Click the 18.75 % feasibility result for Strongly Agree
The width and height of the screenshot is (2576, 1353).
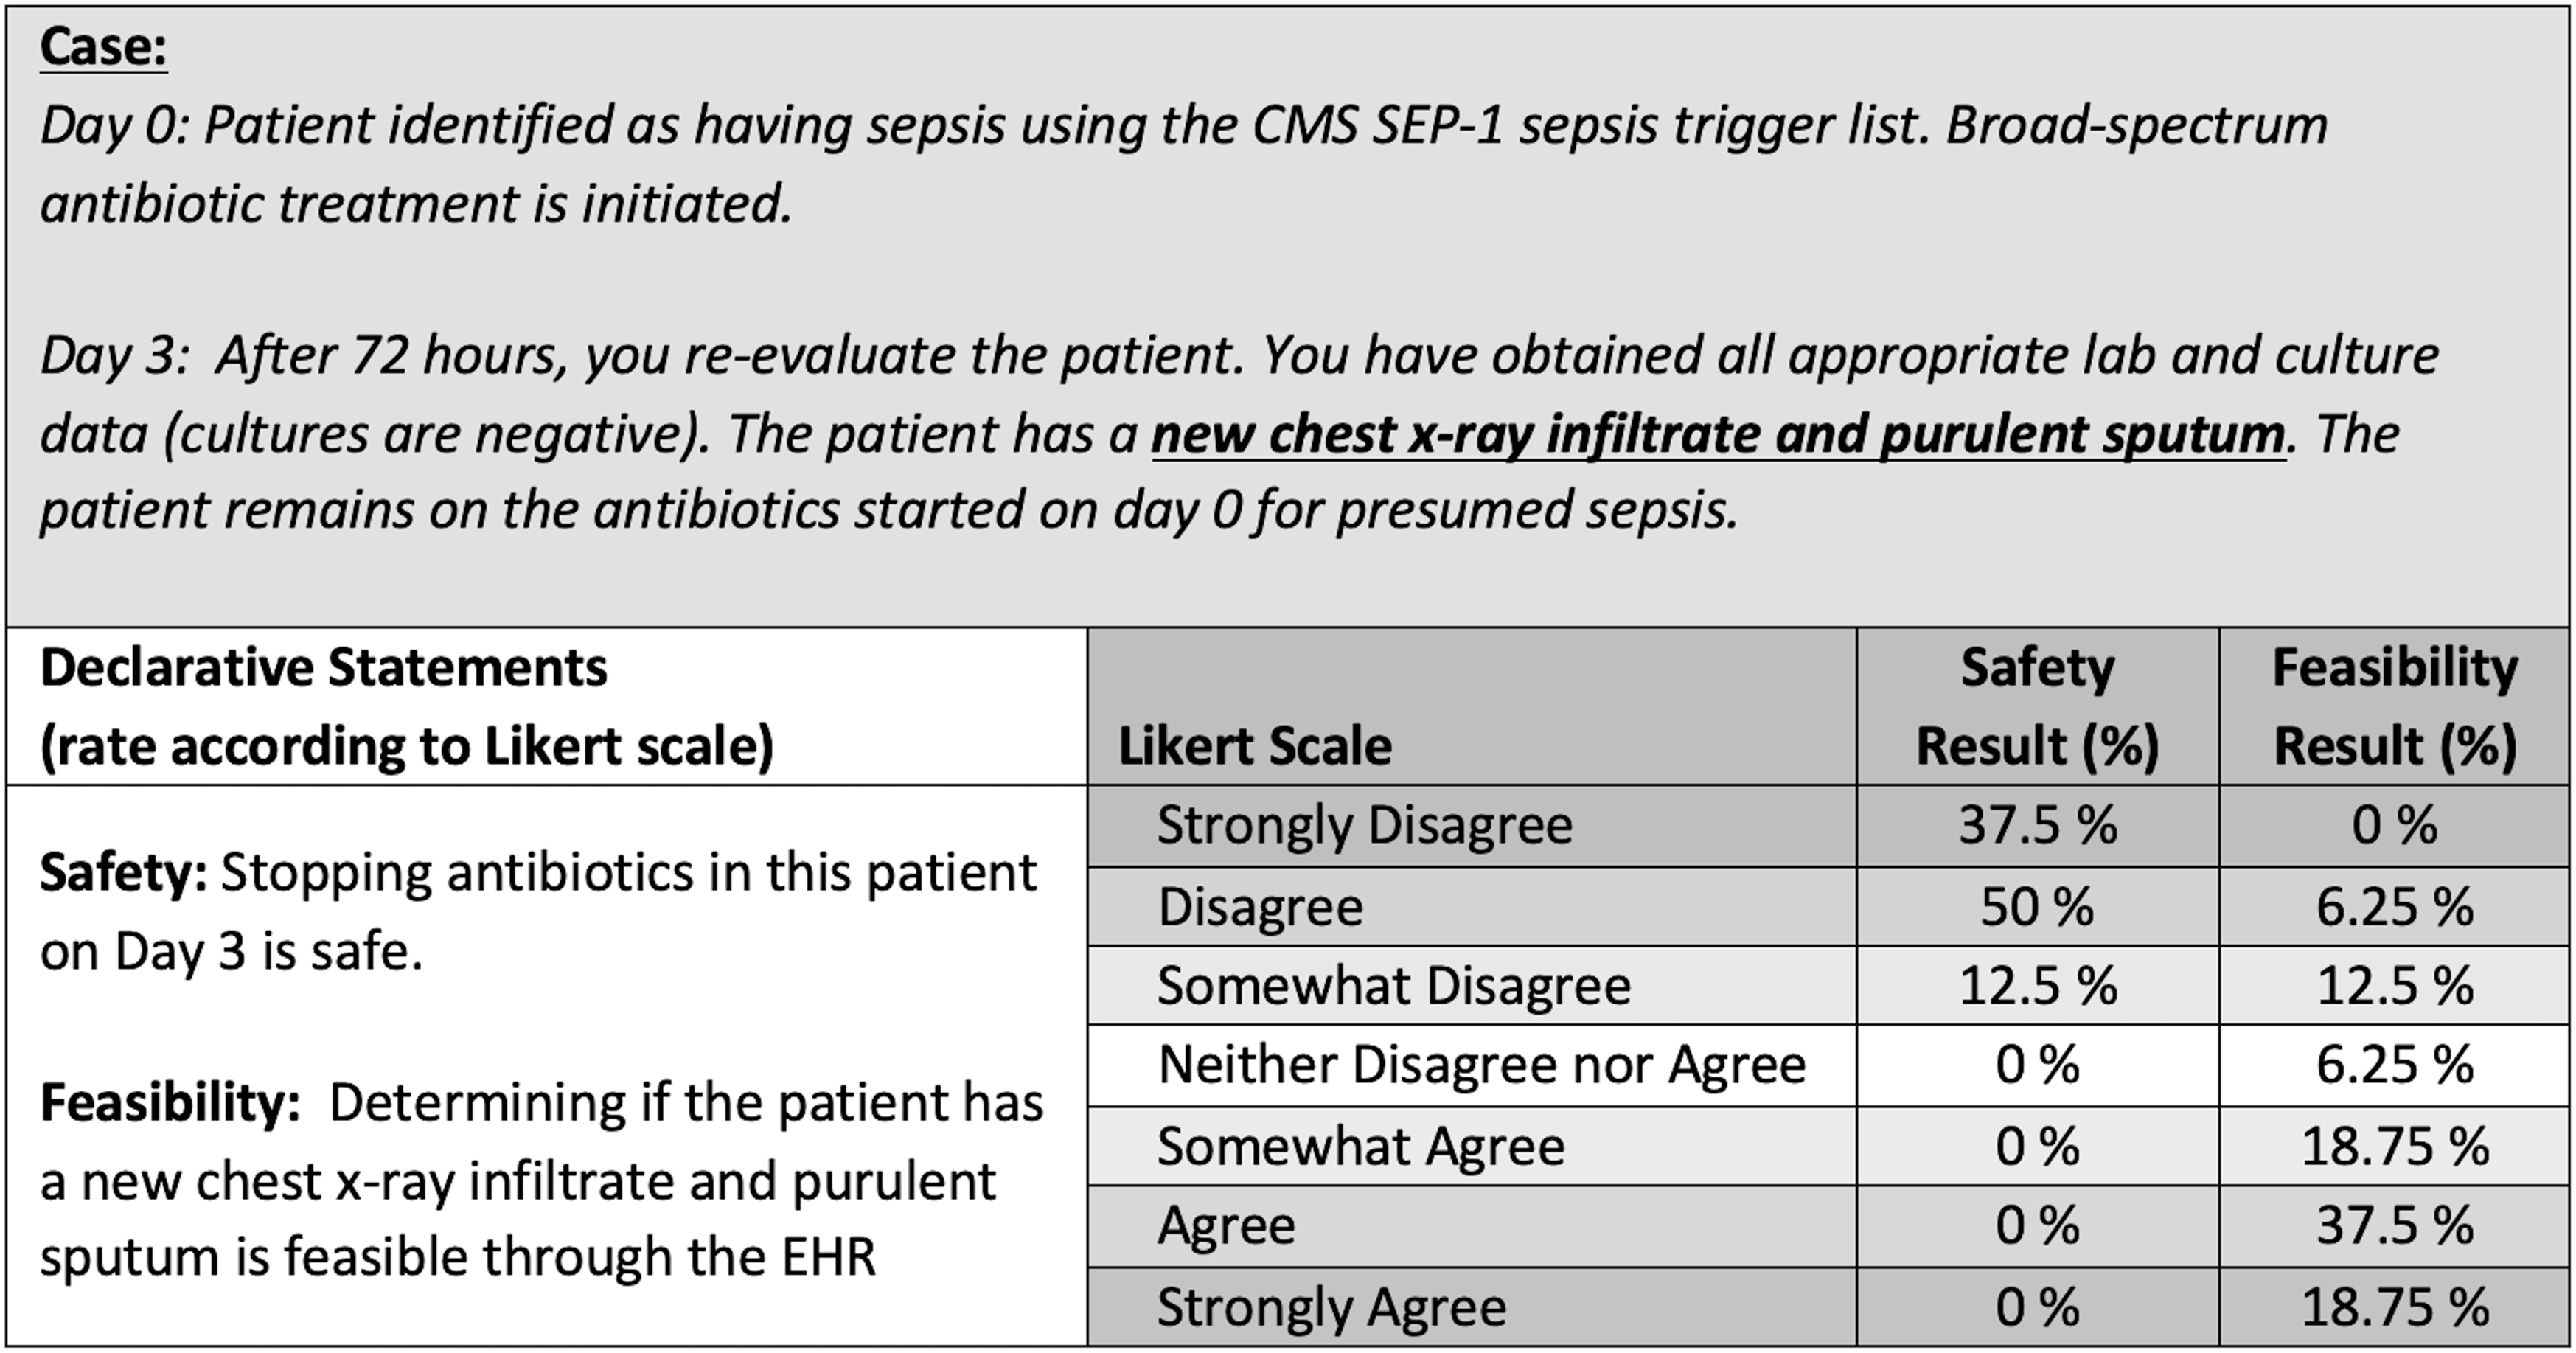point(2395,1307)
